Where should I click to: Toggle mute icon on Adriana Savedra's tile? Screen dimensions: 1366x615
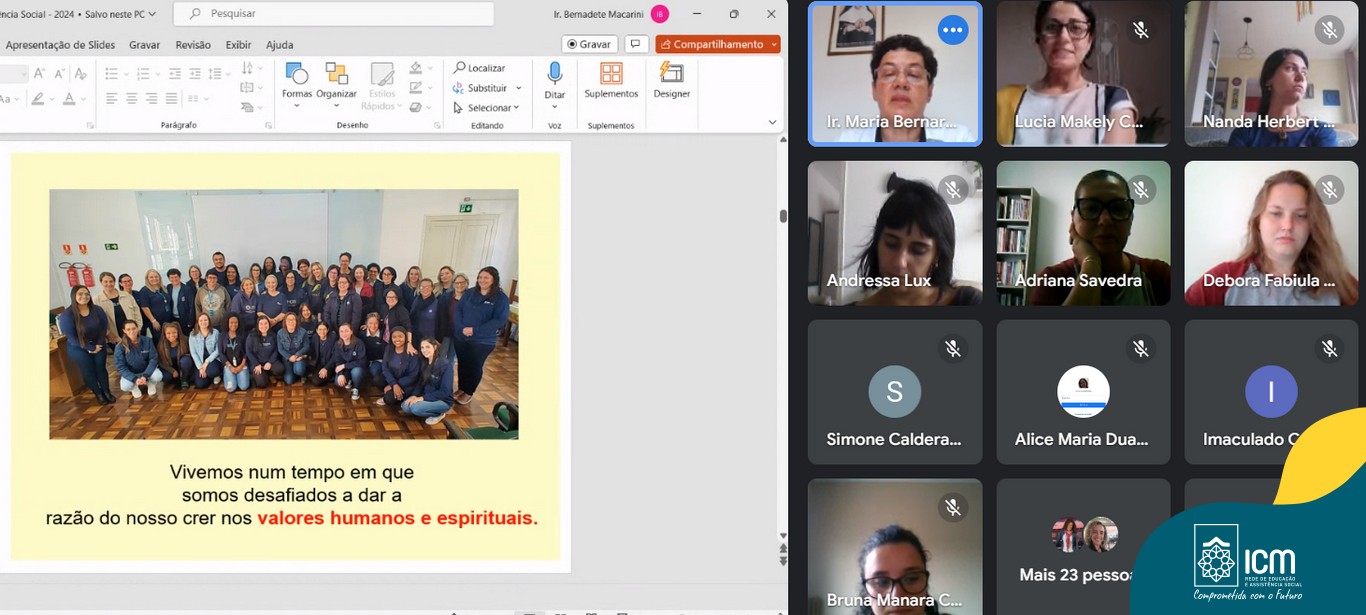[1140, 189]
